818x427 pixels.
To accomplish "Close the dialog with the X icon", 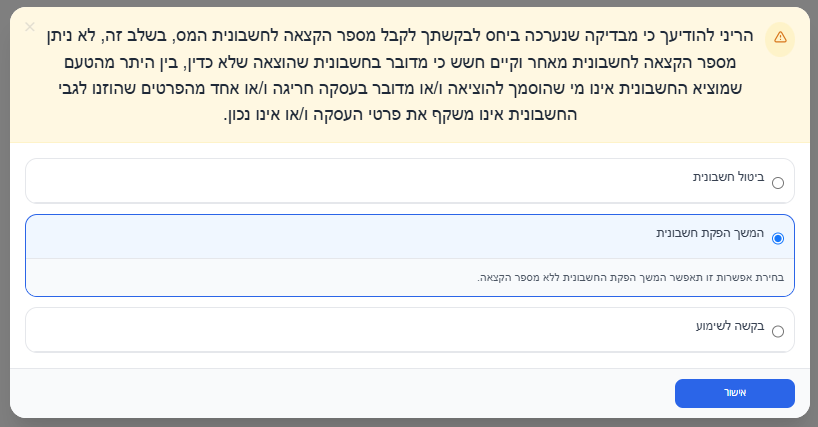I will coord(30,27).
